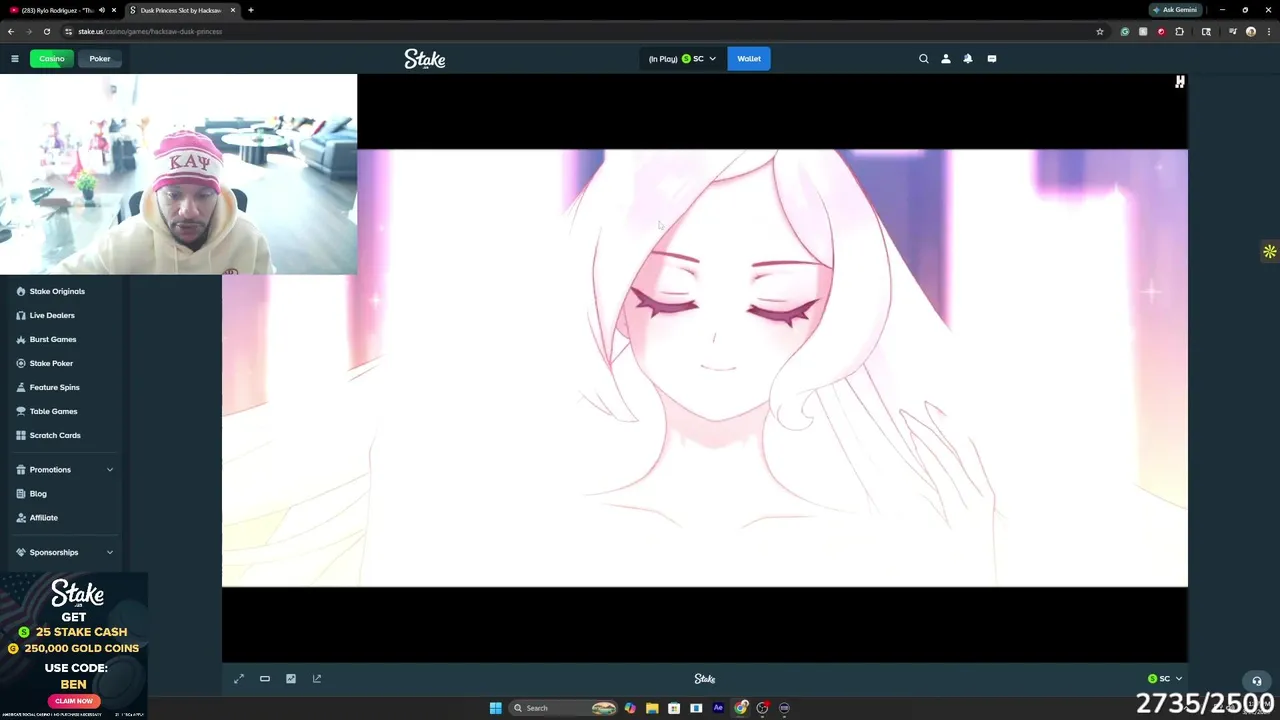Image resolution: width=1280 pixels, height=720 pixels.
Task: Expand the Sponsorships section
Action: tap(64, 552)
